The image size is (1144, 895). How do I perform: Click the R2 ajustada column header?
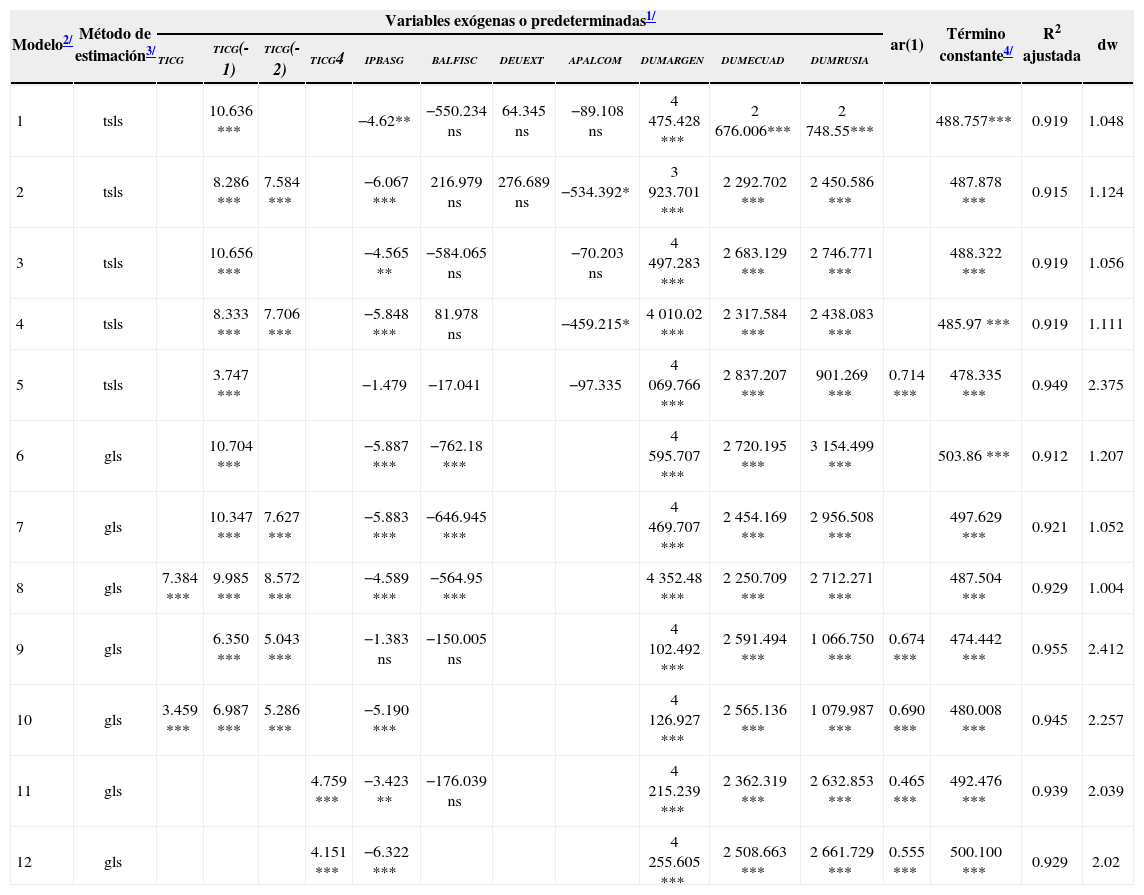click(1051, 45)
